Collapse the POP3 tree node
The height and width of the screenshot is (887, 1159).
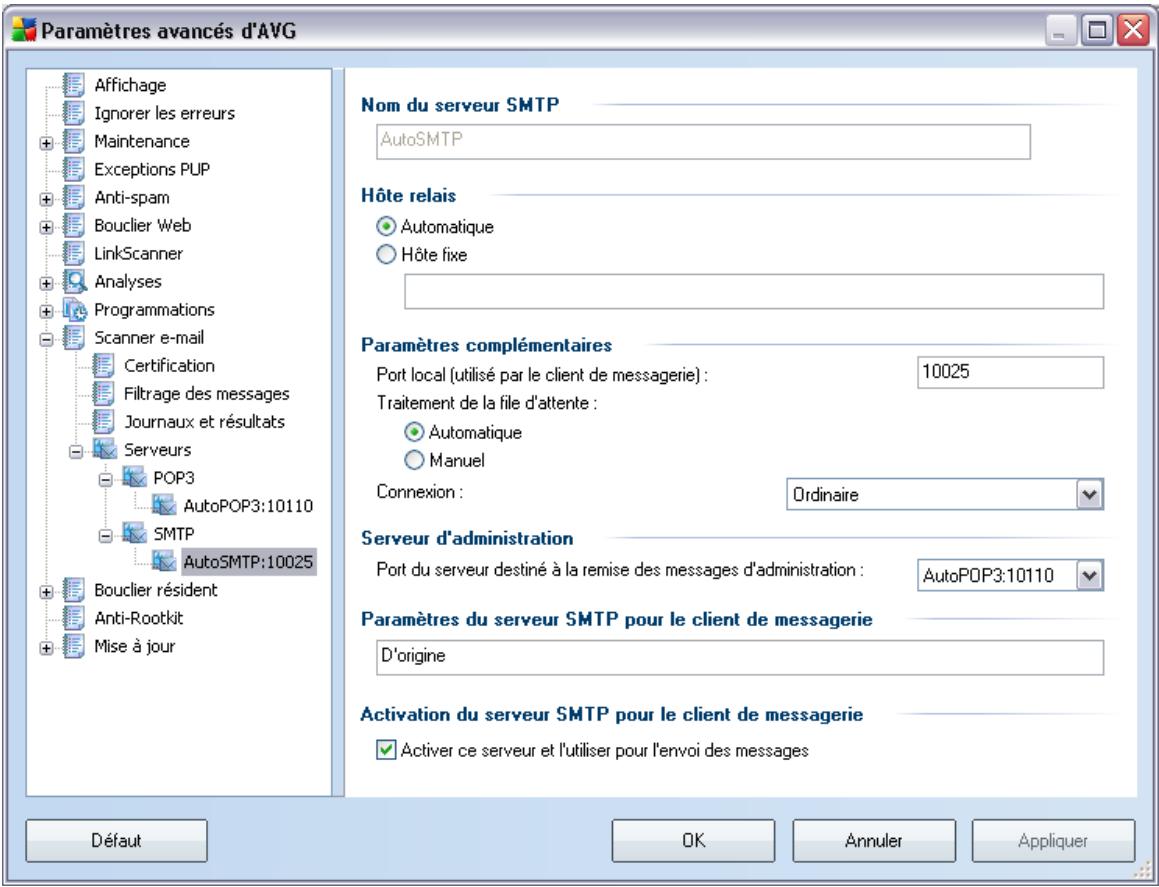tap(106, 480)
